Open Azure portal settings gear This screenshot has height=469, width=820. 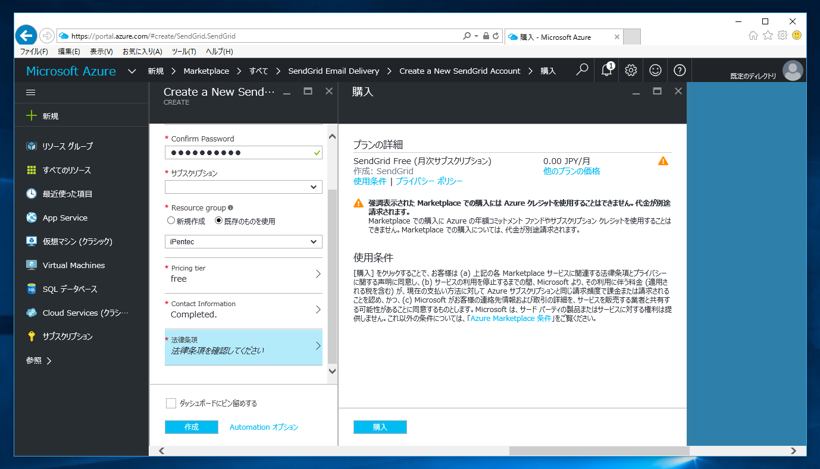(x=631, y=70)
